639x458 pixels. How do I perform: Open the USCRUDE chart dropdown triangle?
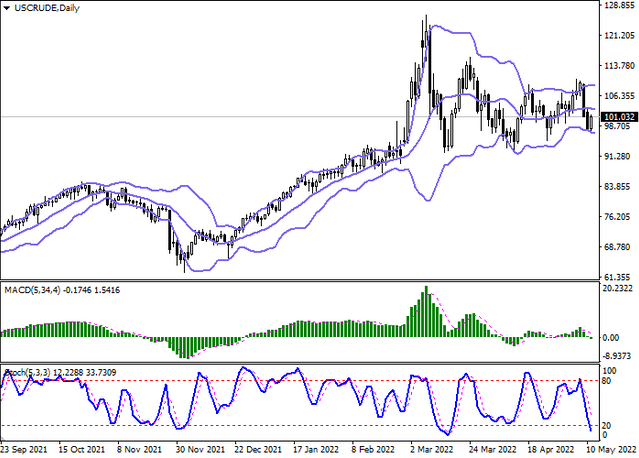coord(7,8)
